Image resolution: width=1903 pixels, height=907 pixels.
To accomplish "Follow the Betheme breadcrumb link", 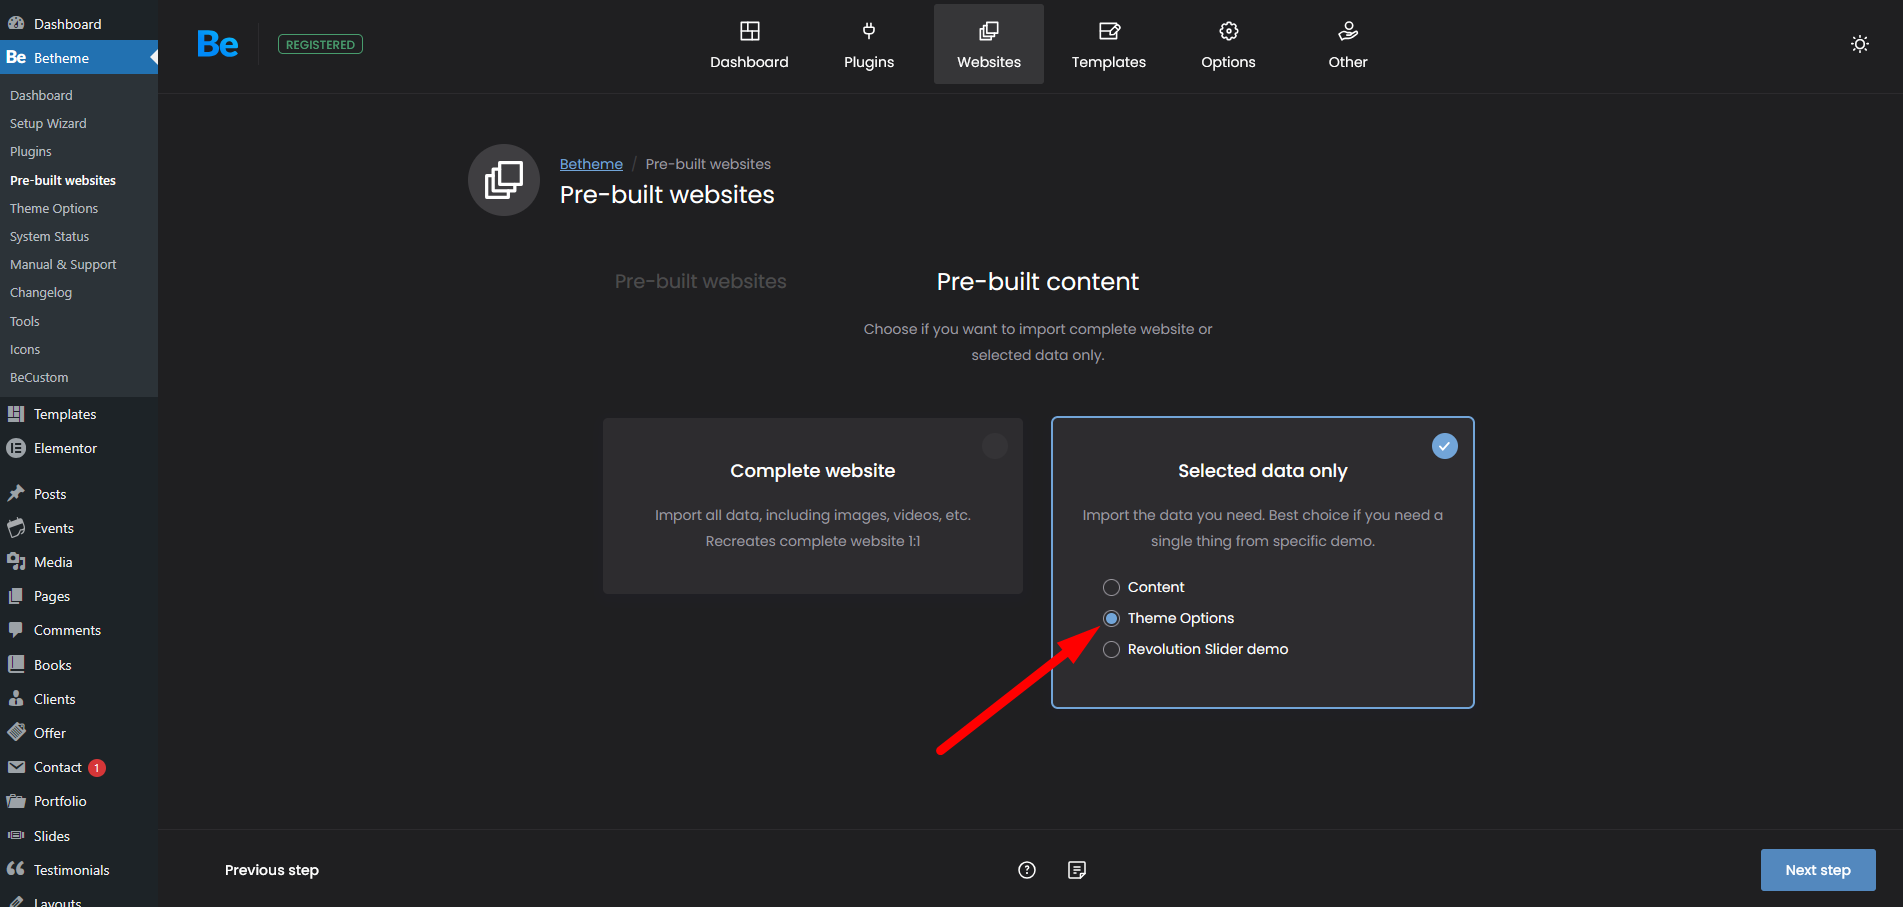I will tap(591, 164).
